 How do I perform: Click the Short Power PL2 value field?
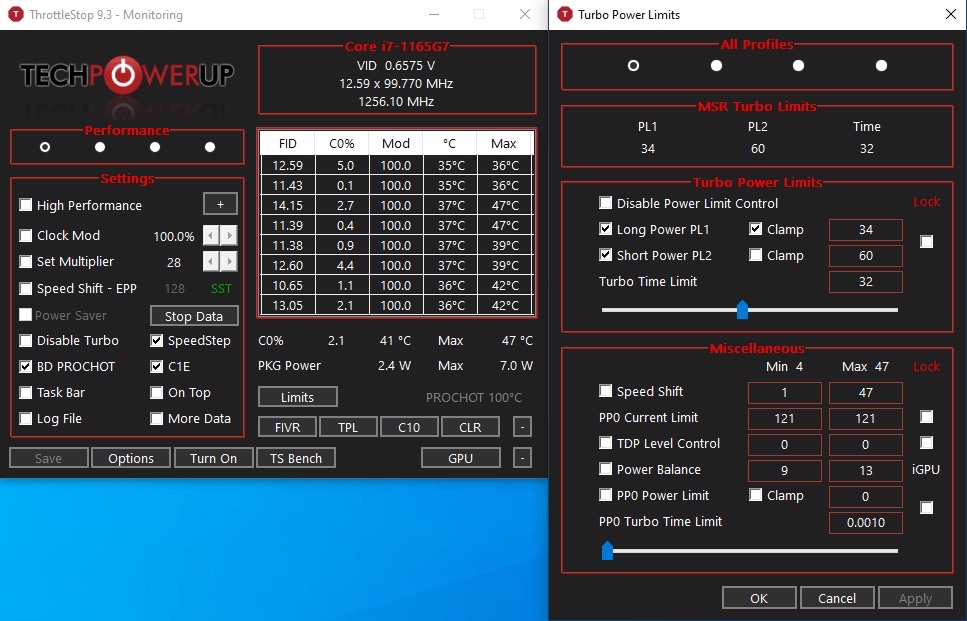pyautogui.click(x=865, y=255)
